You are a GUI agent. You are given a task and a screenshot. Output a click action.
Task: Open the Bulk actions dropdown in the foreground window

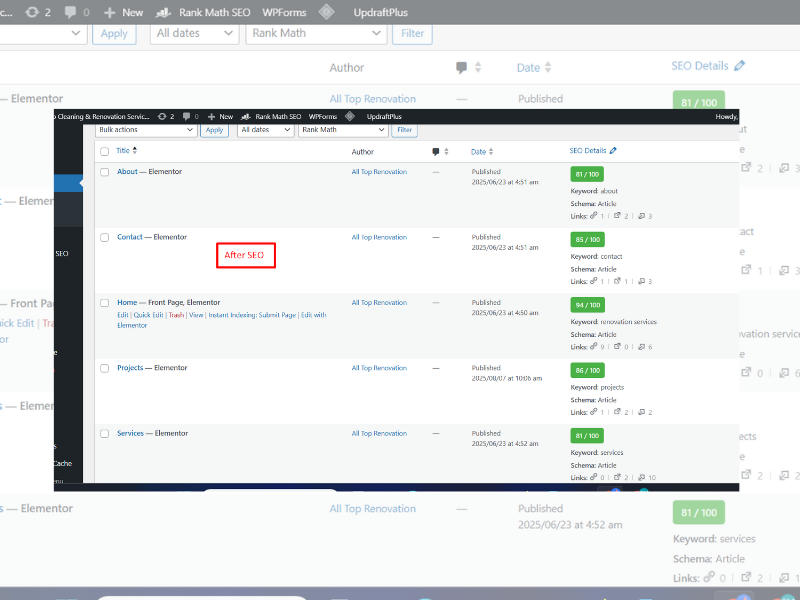(x=146, y=130)
